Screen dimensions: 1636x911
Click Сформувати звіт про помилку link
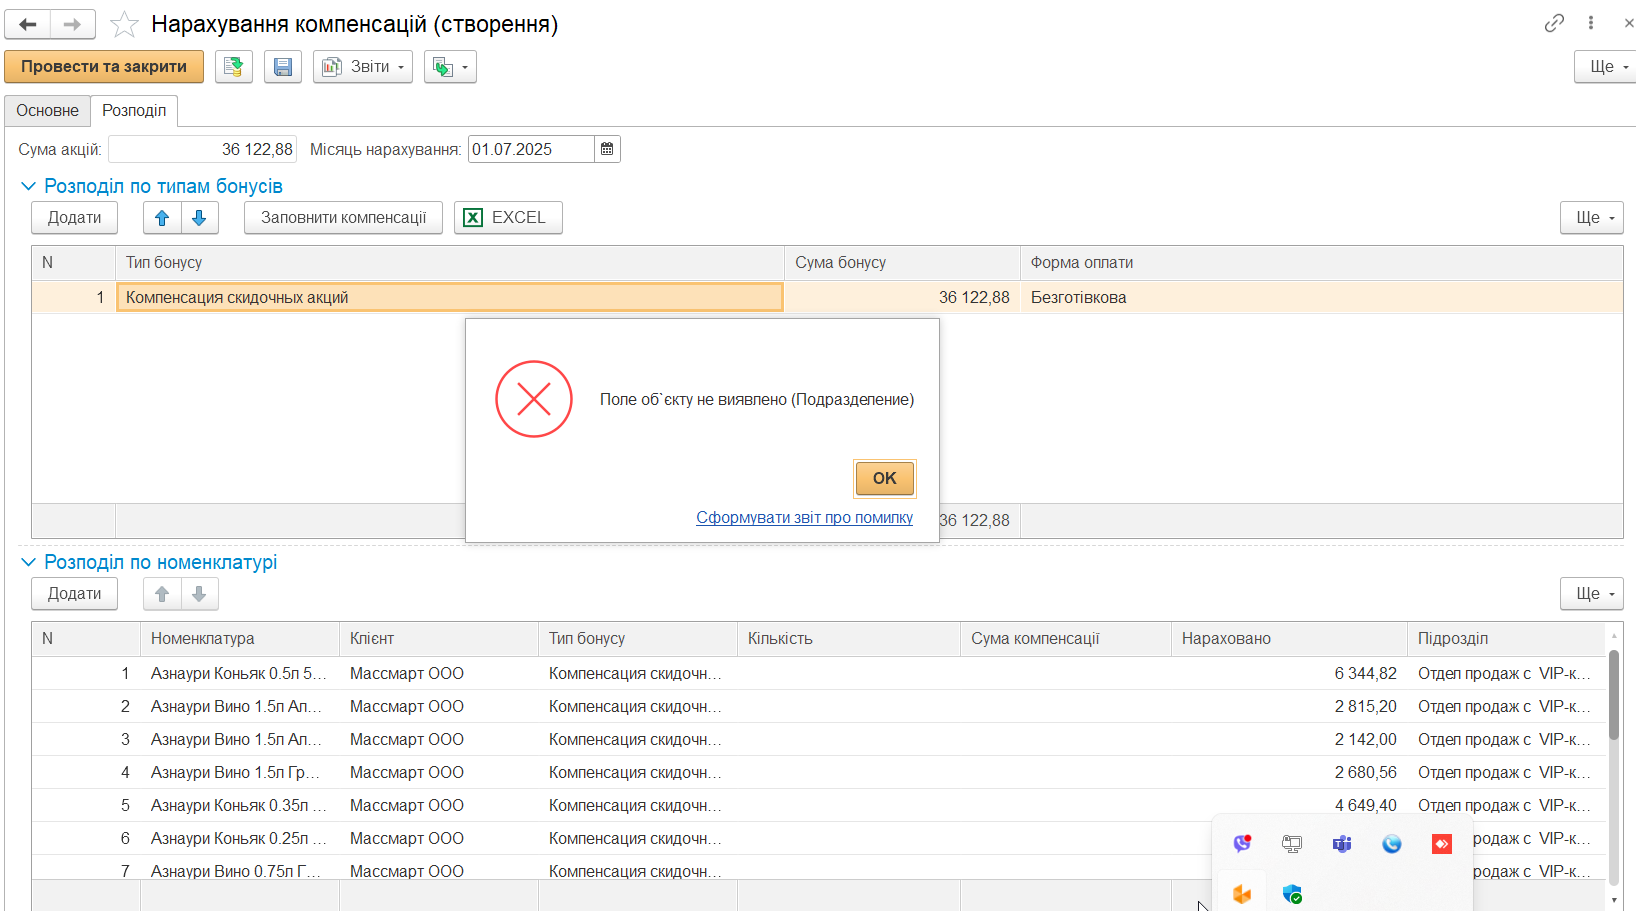pyautogui.click(x=804, y=518)
